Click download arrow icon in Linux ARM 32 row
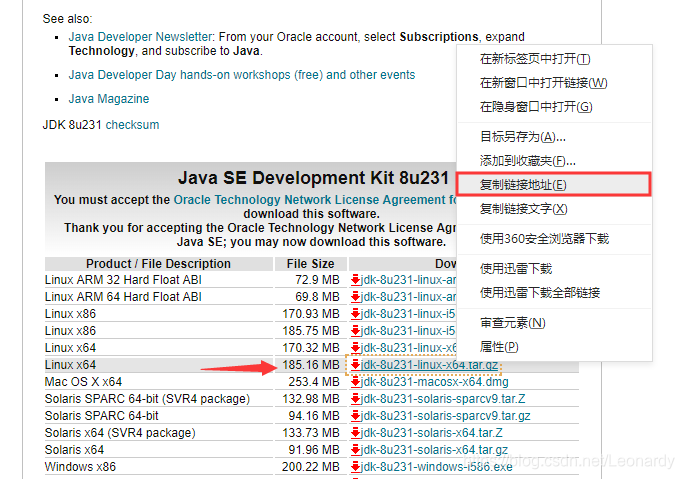 (356, 280)
